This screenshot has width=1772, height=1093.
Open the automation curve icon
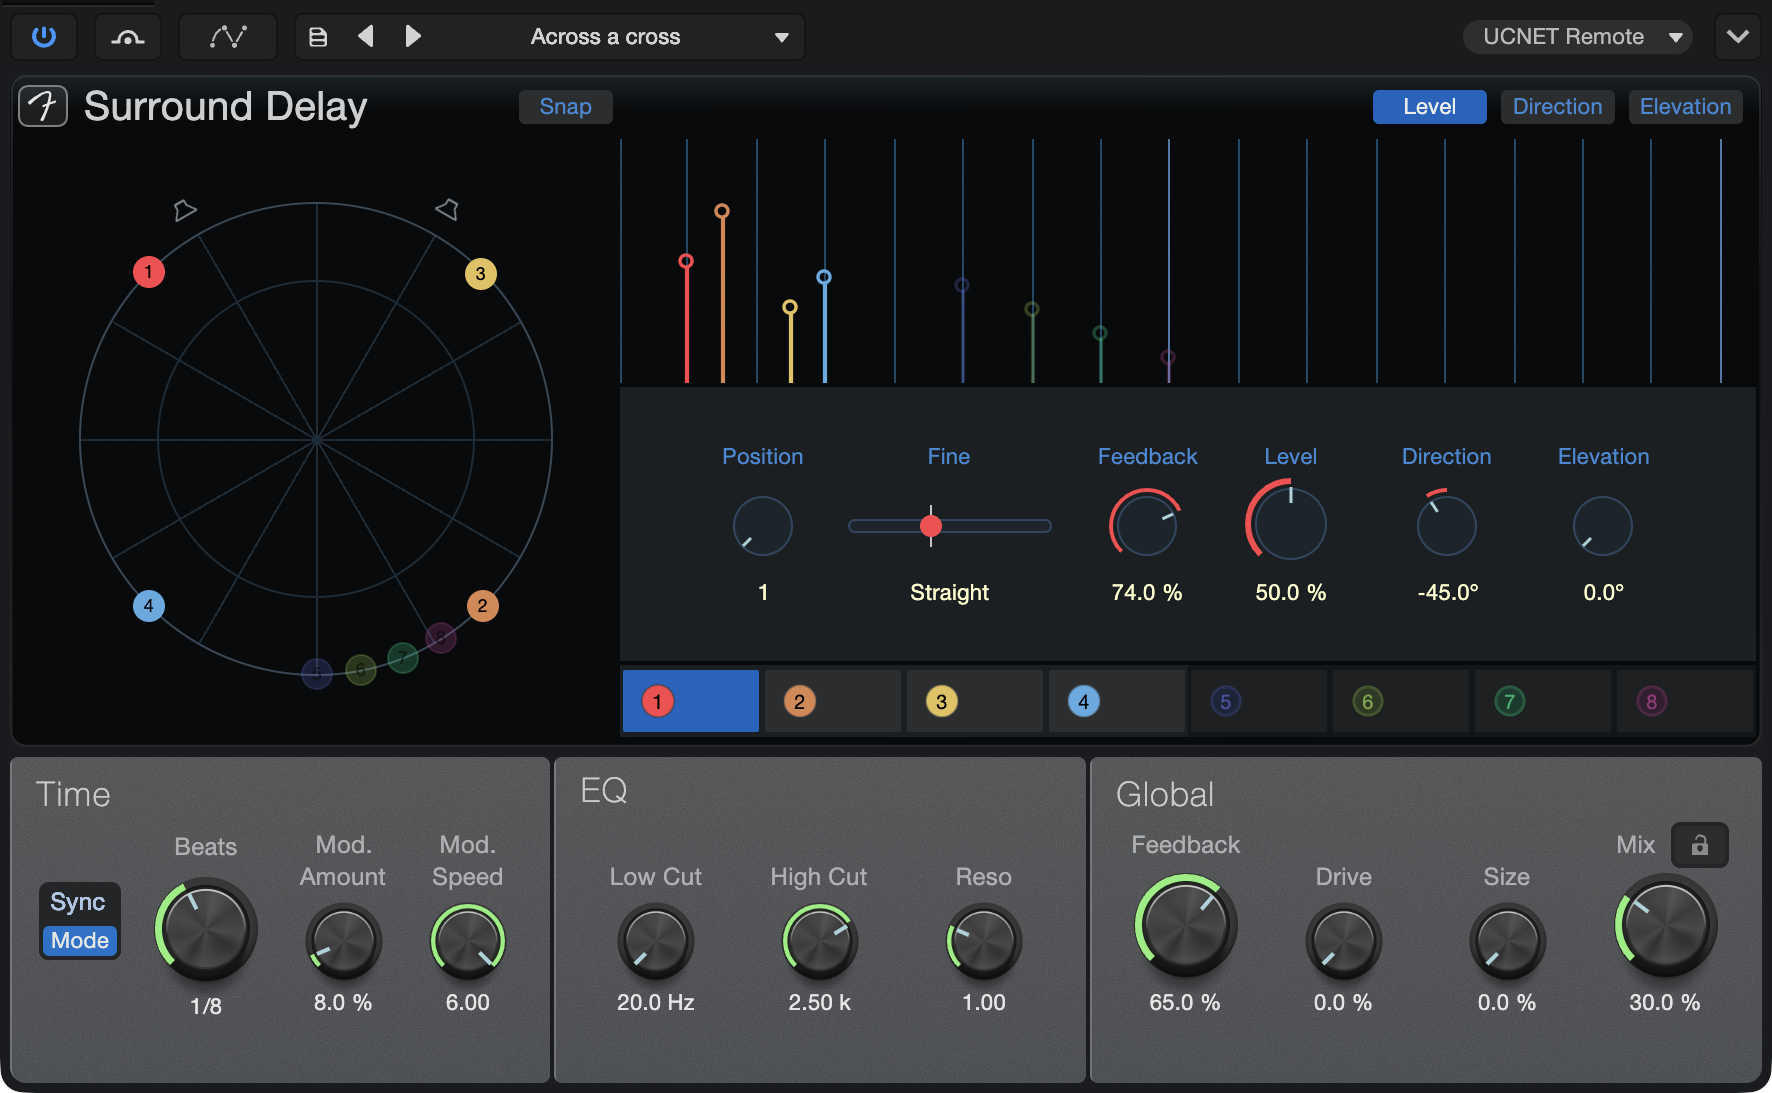tap(228, 37)
